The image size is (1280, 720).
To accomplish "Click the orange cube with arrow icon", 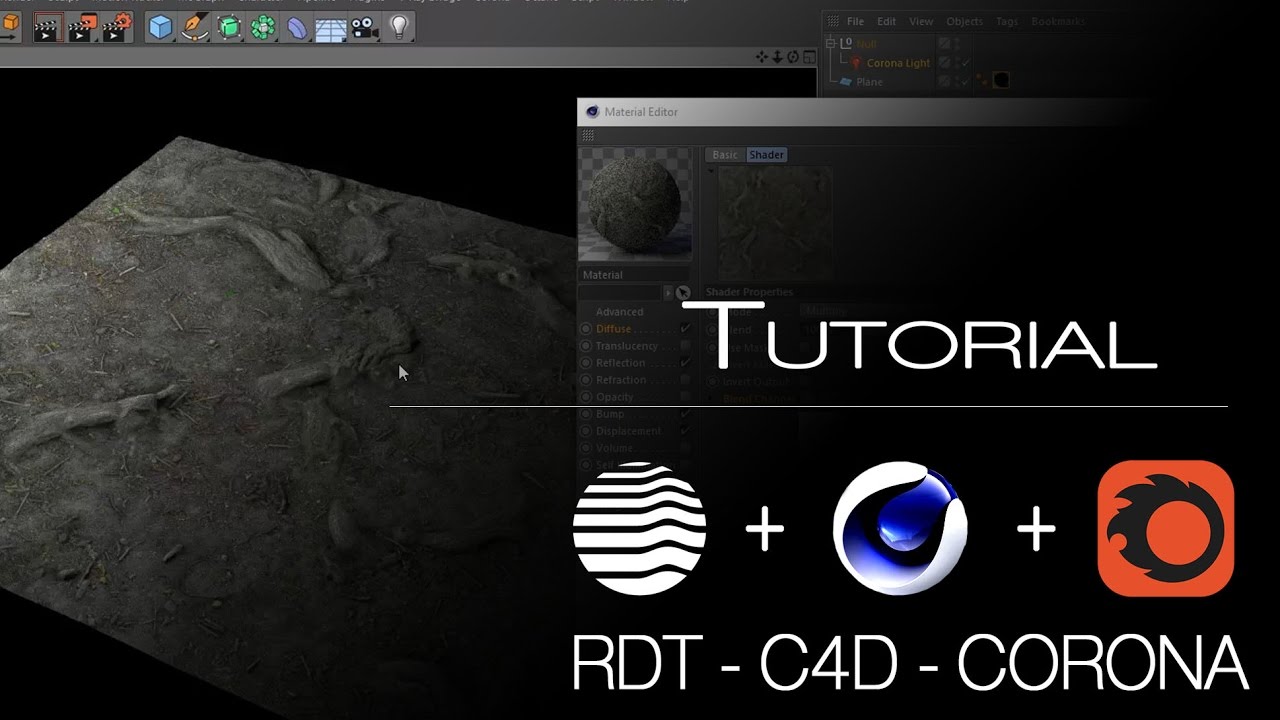I will click(x=10, y=25).
